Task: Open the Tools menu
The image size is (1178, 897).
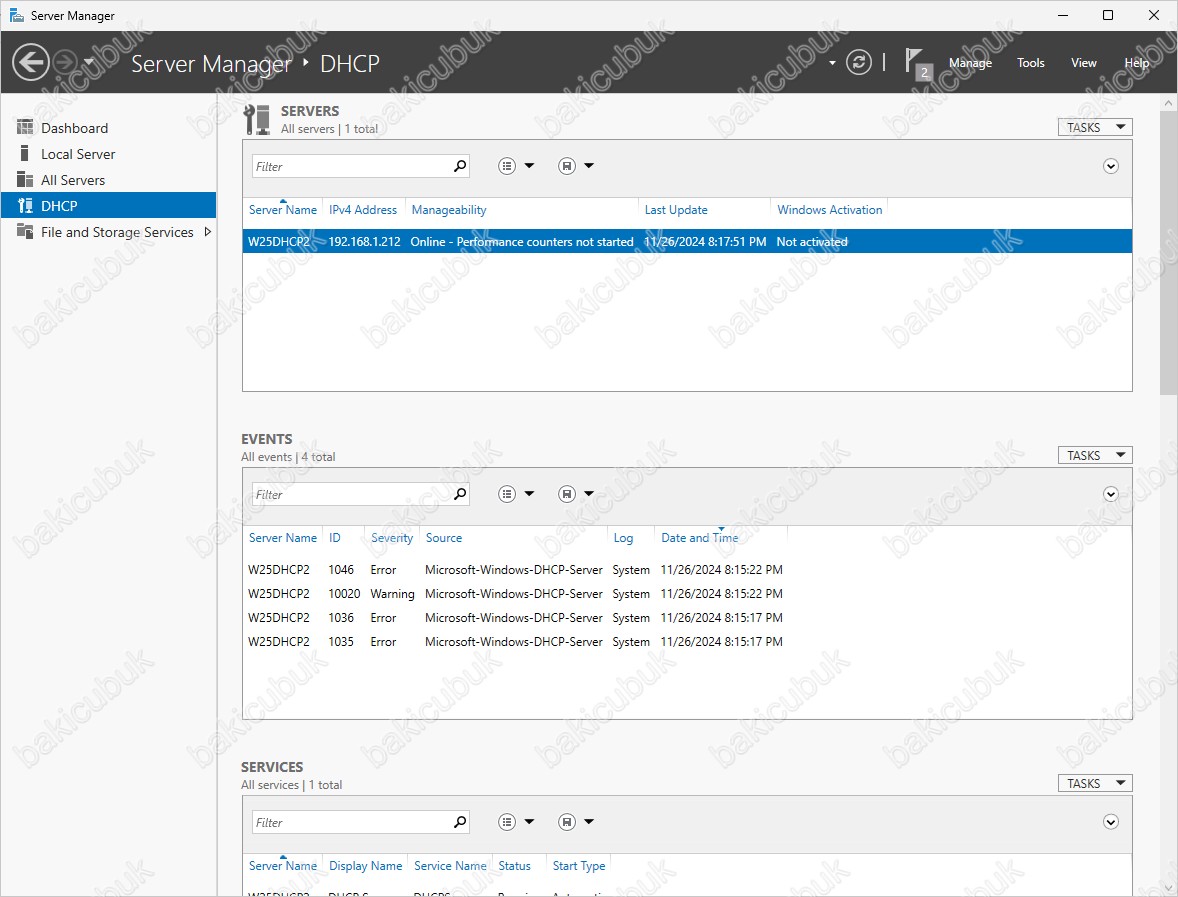Action: tap(1030, 63)
